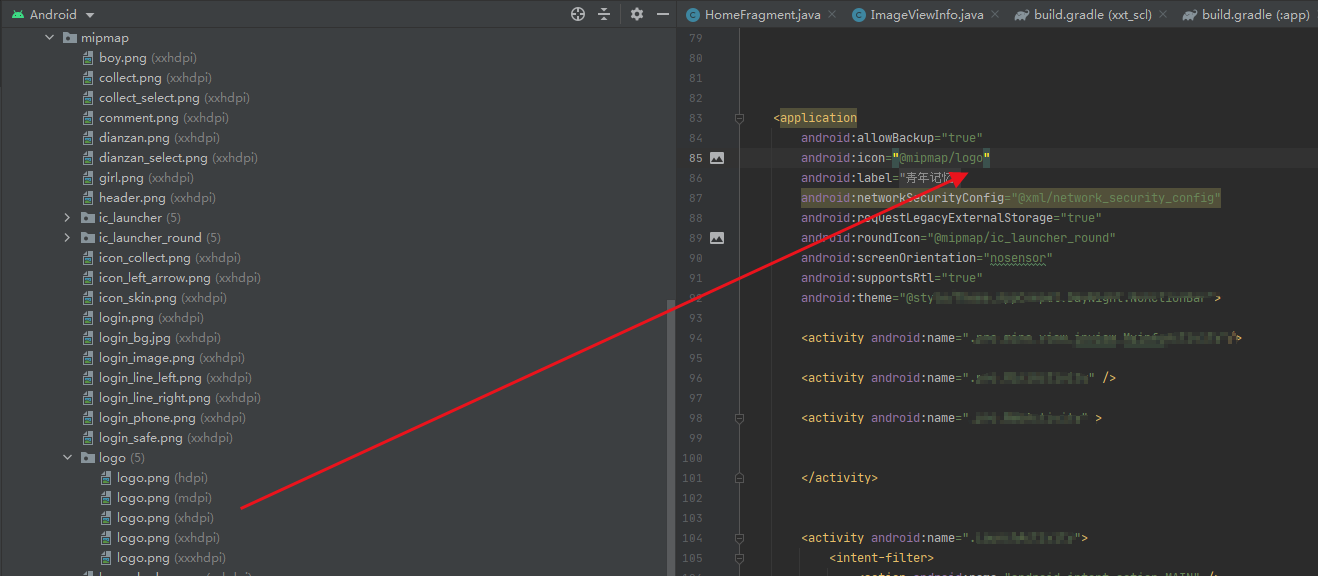Viewport: 1318px width, 576px height.
Task: Expand the ic_launcher_round folder
Action: coord(67,238)
